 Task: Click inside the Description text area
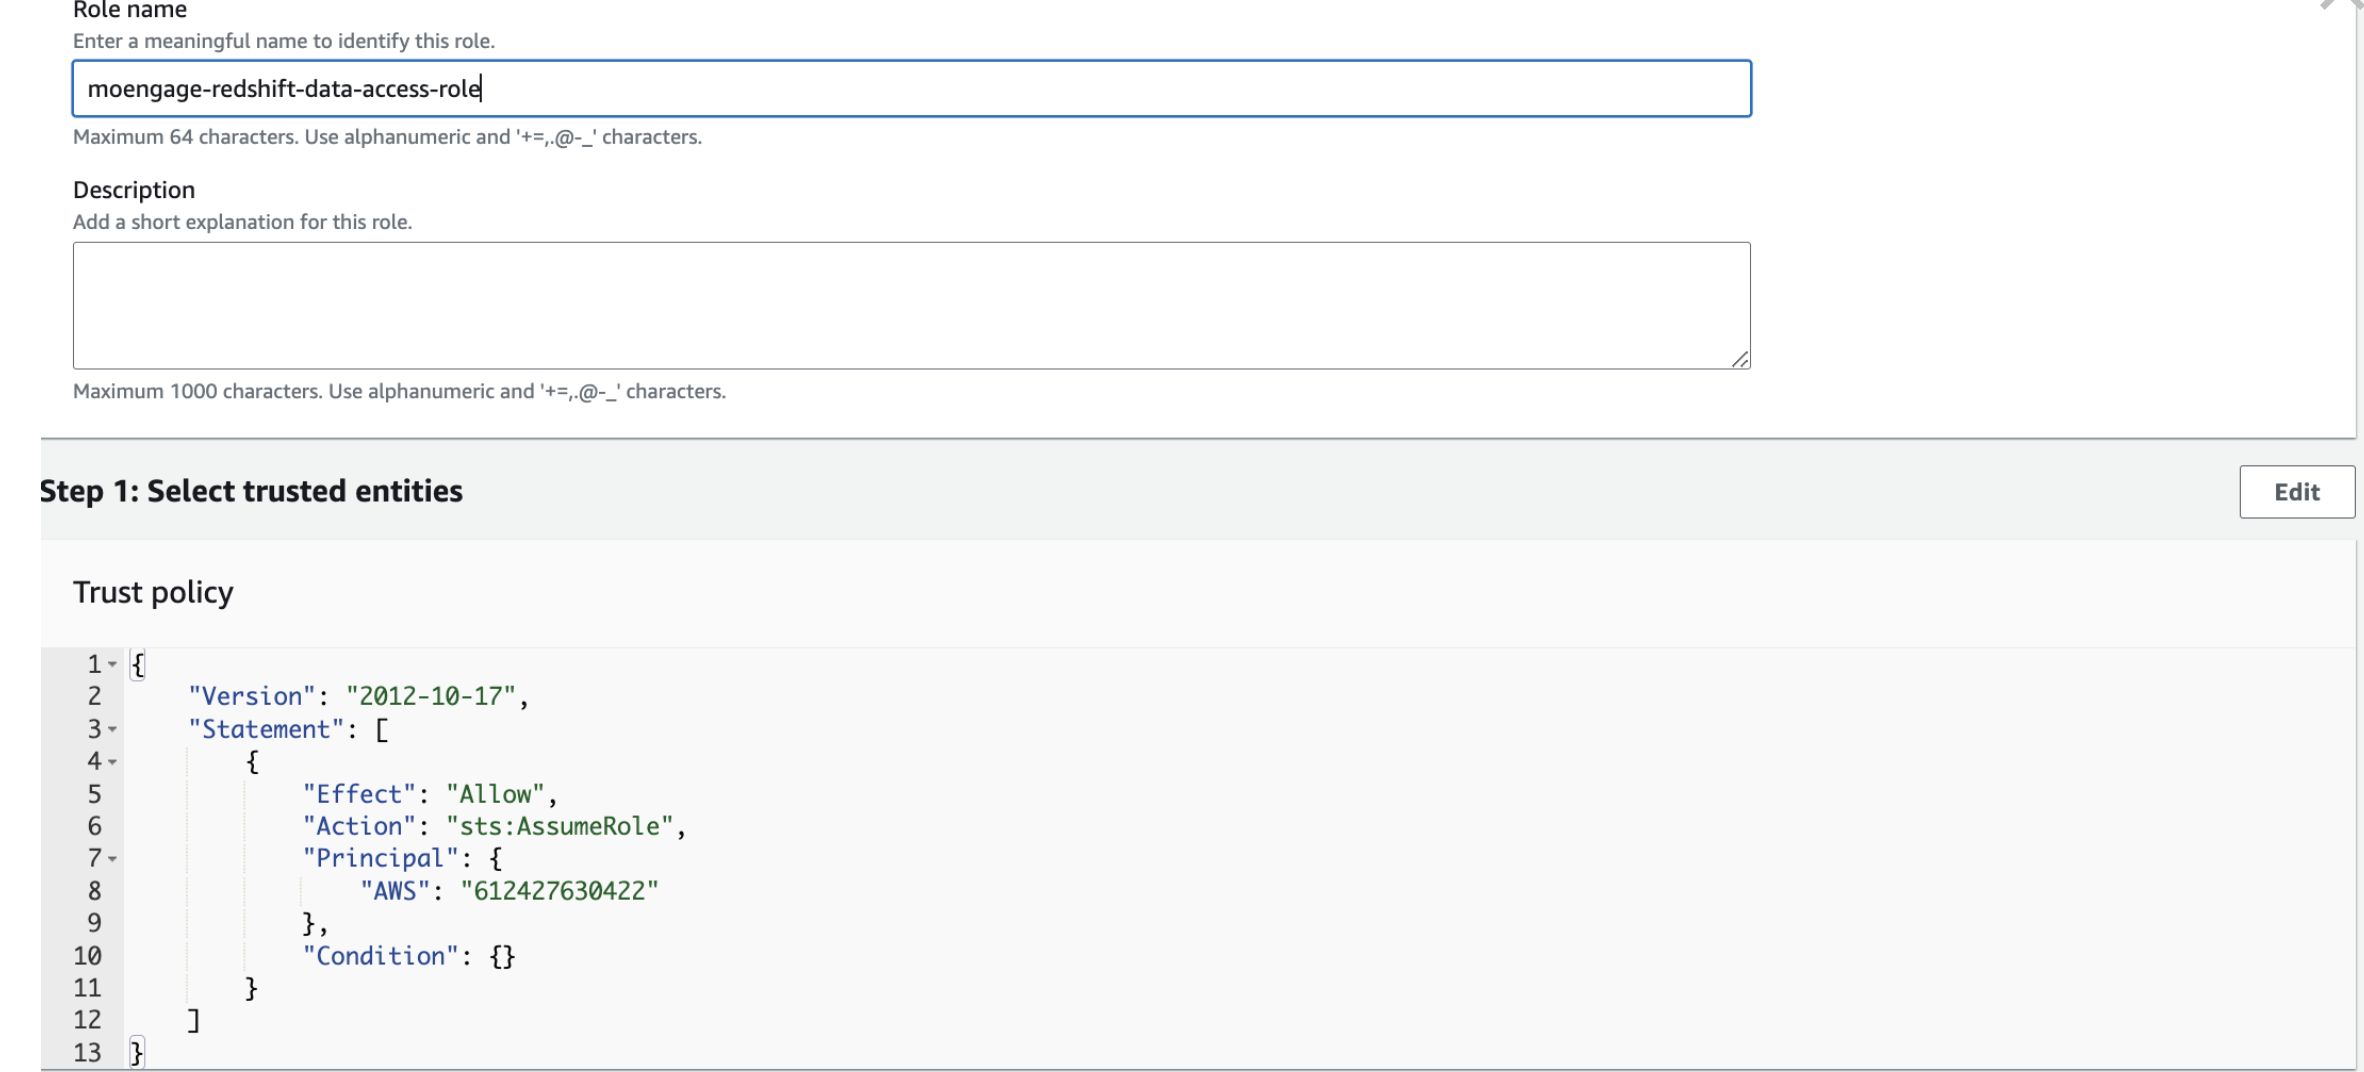pyautogui.click(x=910, y=305)
